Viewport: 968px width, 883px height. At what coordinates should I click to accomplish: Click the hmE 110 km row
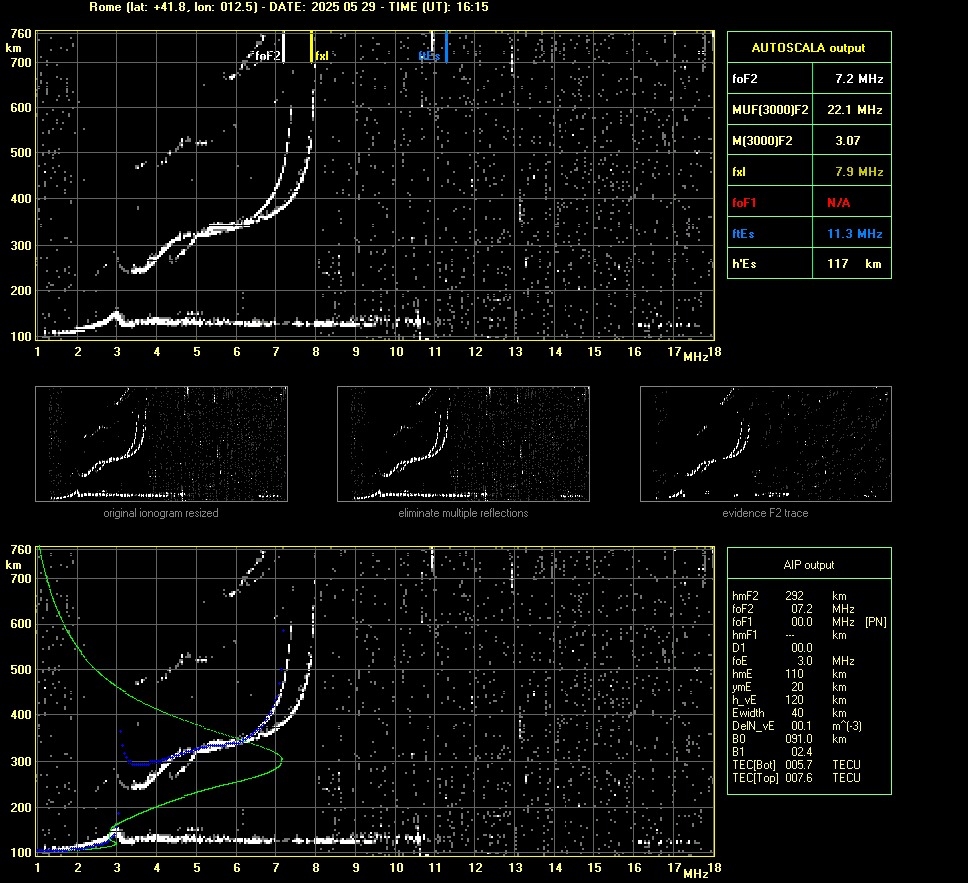click(x=790, y=674)
